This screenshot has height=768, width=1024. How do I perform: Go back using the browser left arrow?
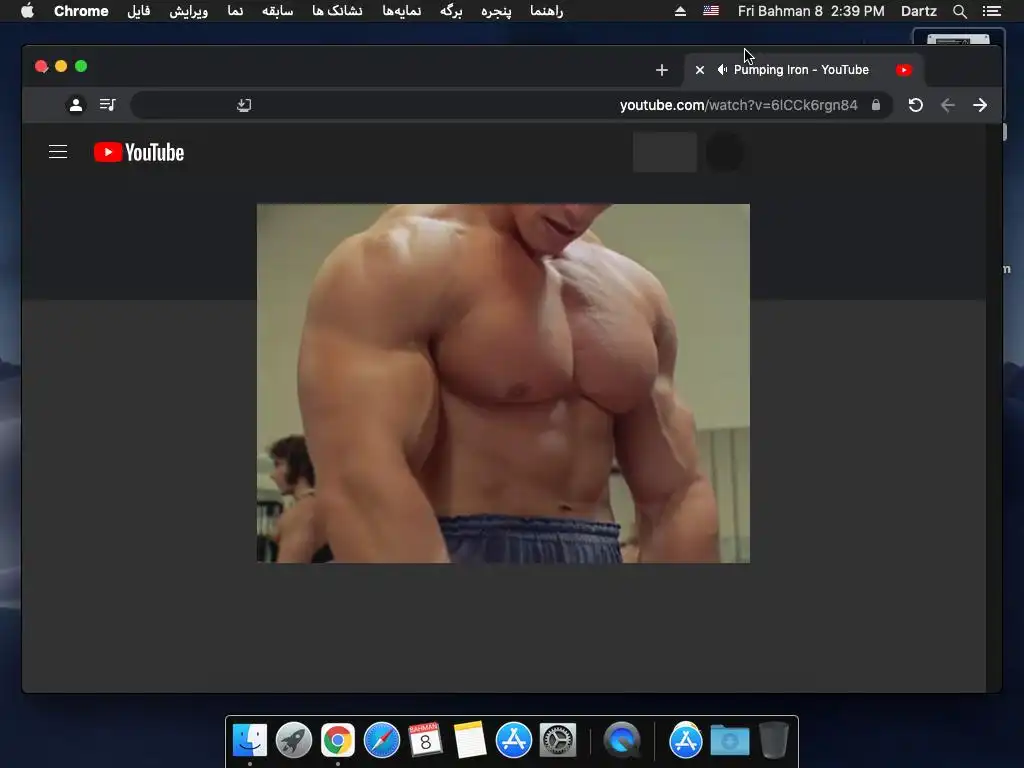(x=948, y=105)
